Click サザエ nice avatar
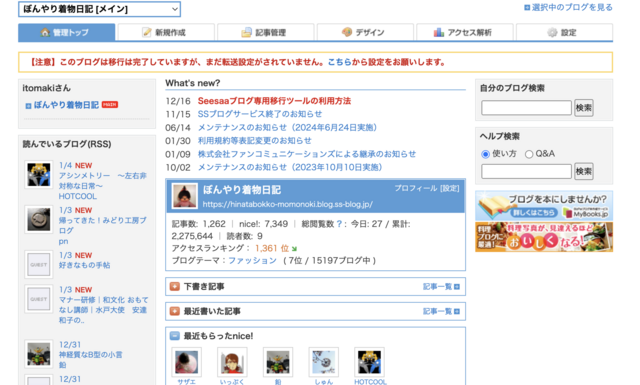Image resolution: width=640 pixels, height=385 pixels. 187,362
